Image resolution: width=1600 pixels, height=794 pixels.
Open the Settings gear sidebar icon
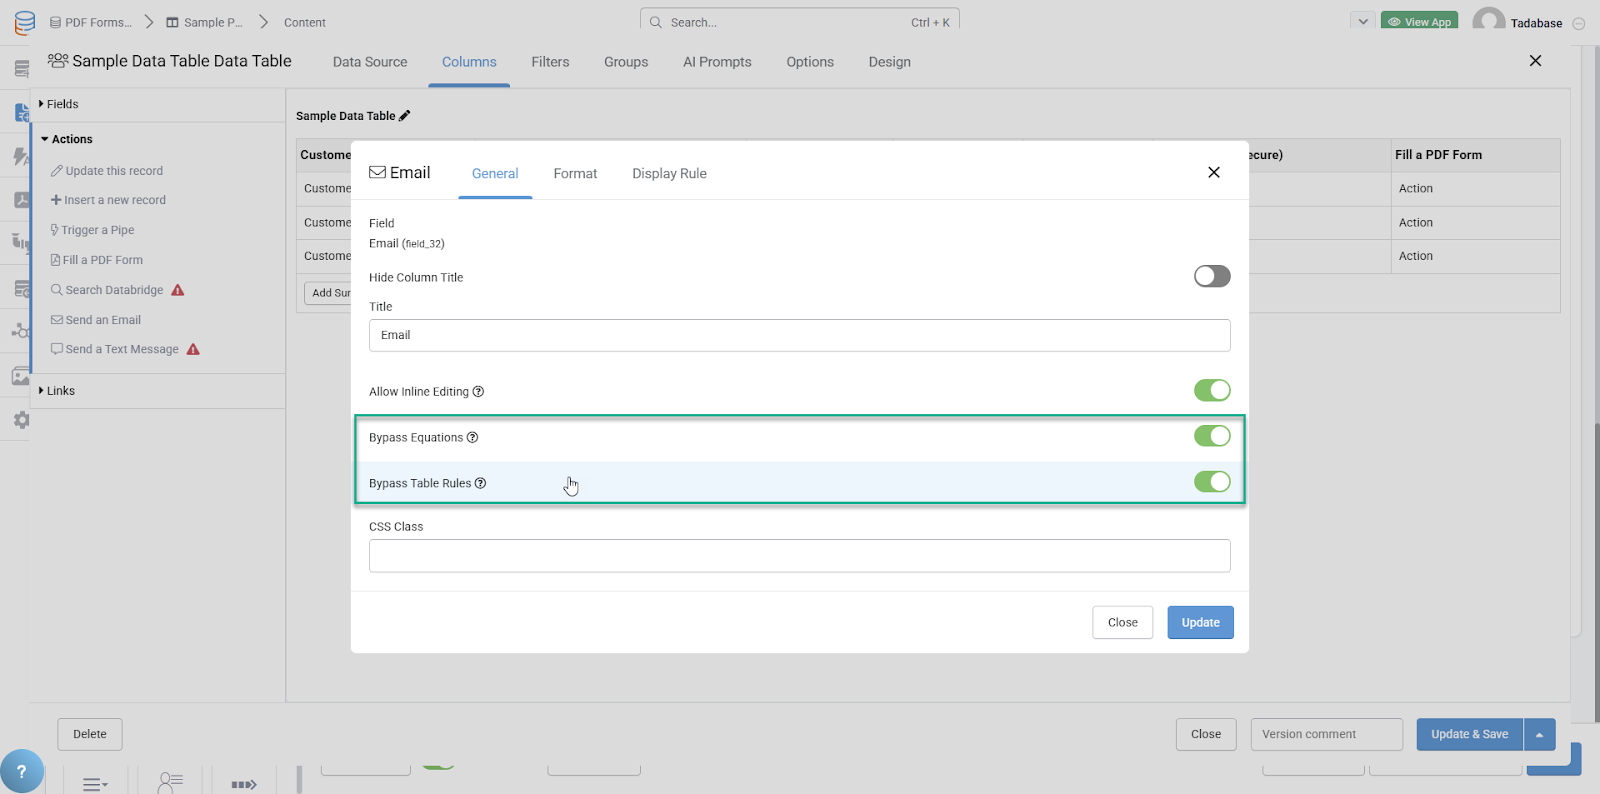pyautogui.click(x=21, y=420)
